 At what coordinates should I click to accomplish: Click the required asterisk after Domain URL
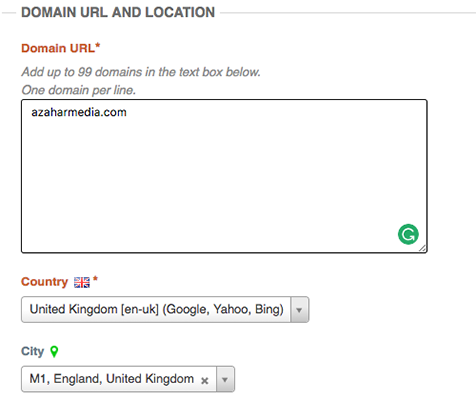pos(98,46)
